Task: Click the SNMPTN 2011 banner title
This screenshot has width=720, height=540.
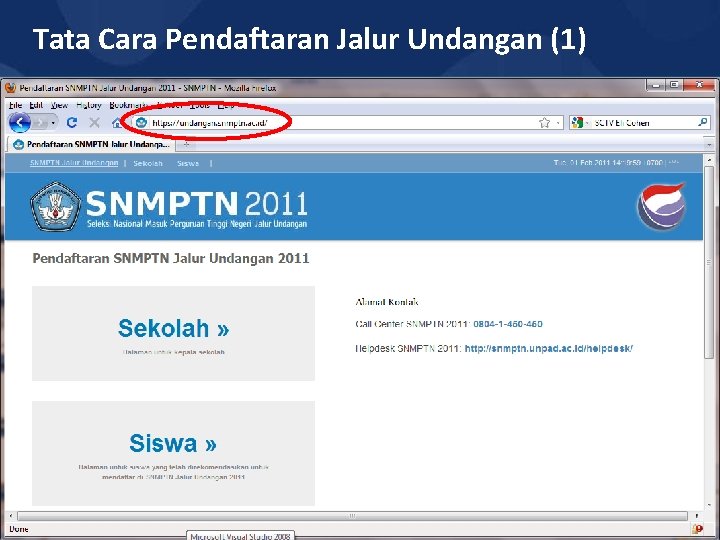Action: (197, 204)
